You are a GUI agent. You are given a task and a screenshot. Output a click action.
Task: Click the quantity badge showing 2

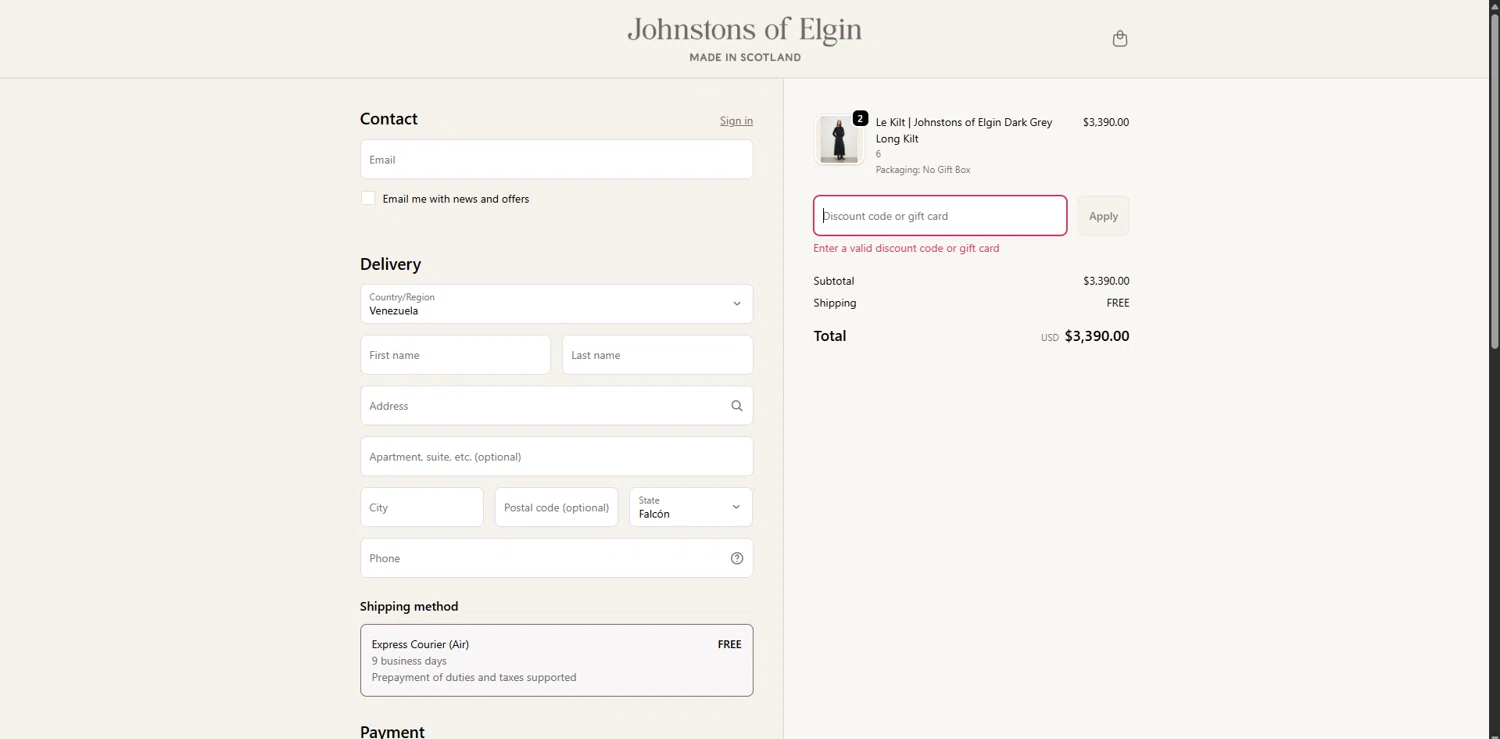[x=860, y=118]
